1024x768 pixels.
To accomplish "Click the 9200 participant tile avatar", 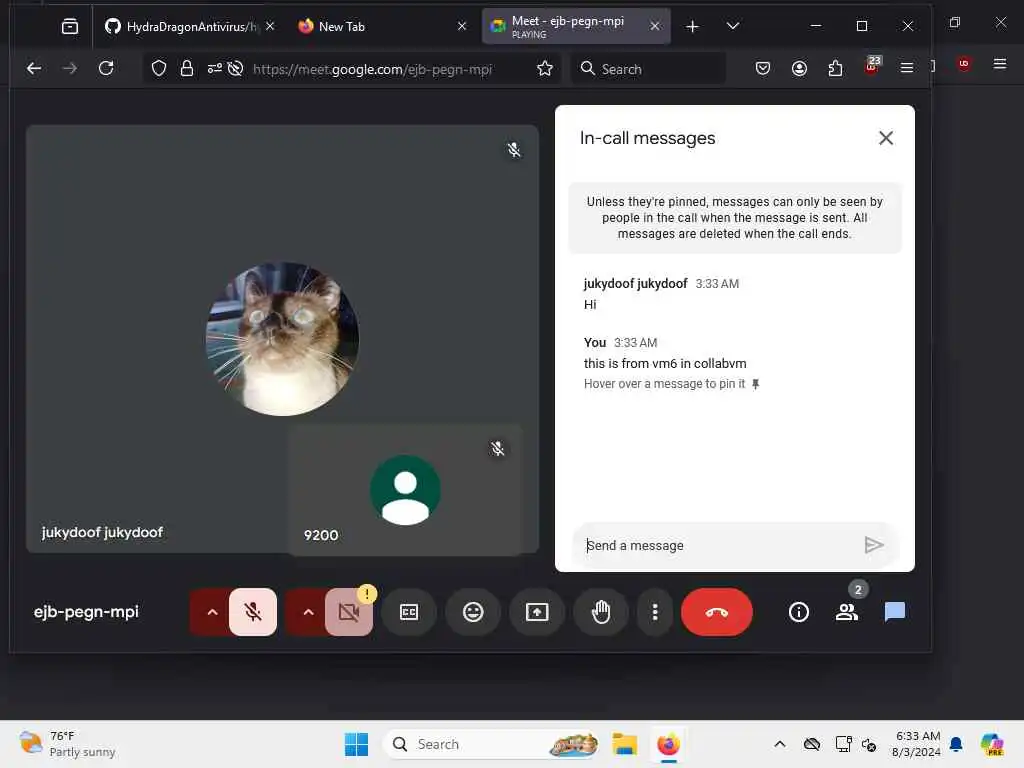I will pos(405,490).
